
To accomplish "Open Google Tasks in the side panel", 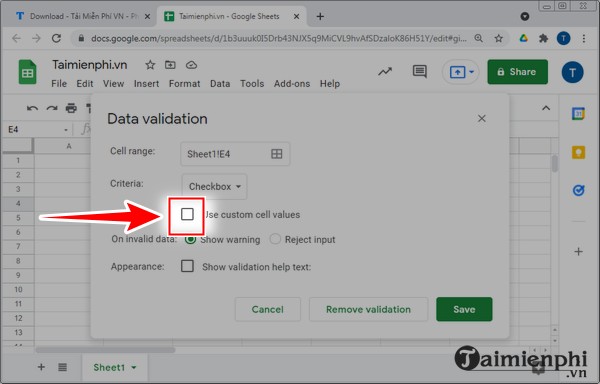I will pos(578,190).
